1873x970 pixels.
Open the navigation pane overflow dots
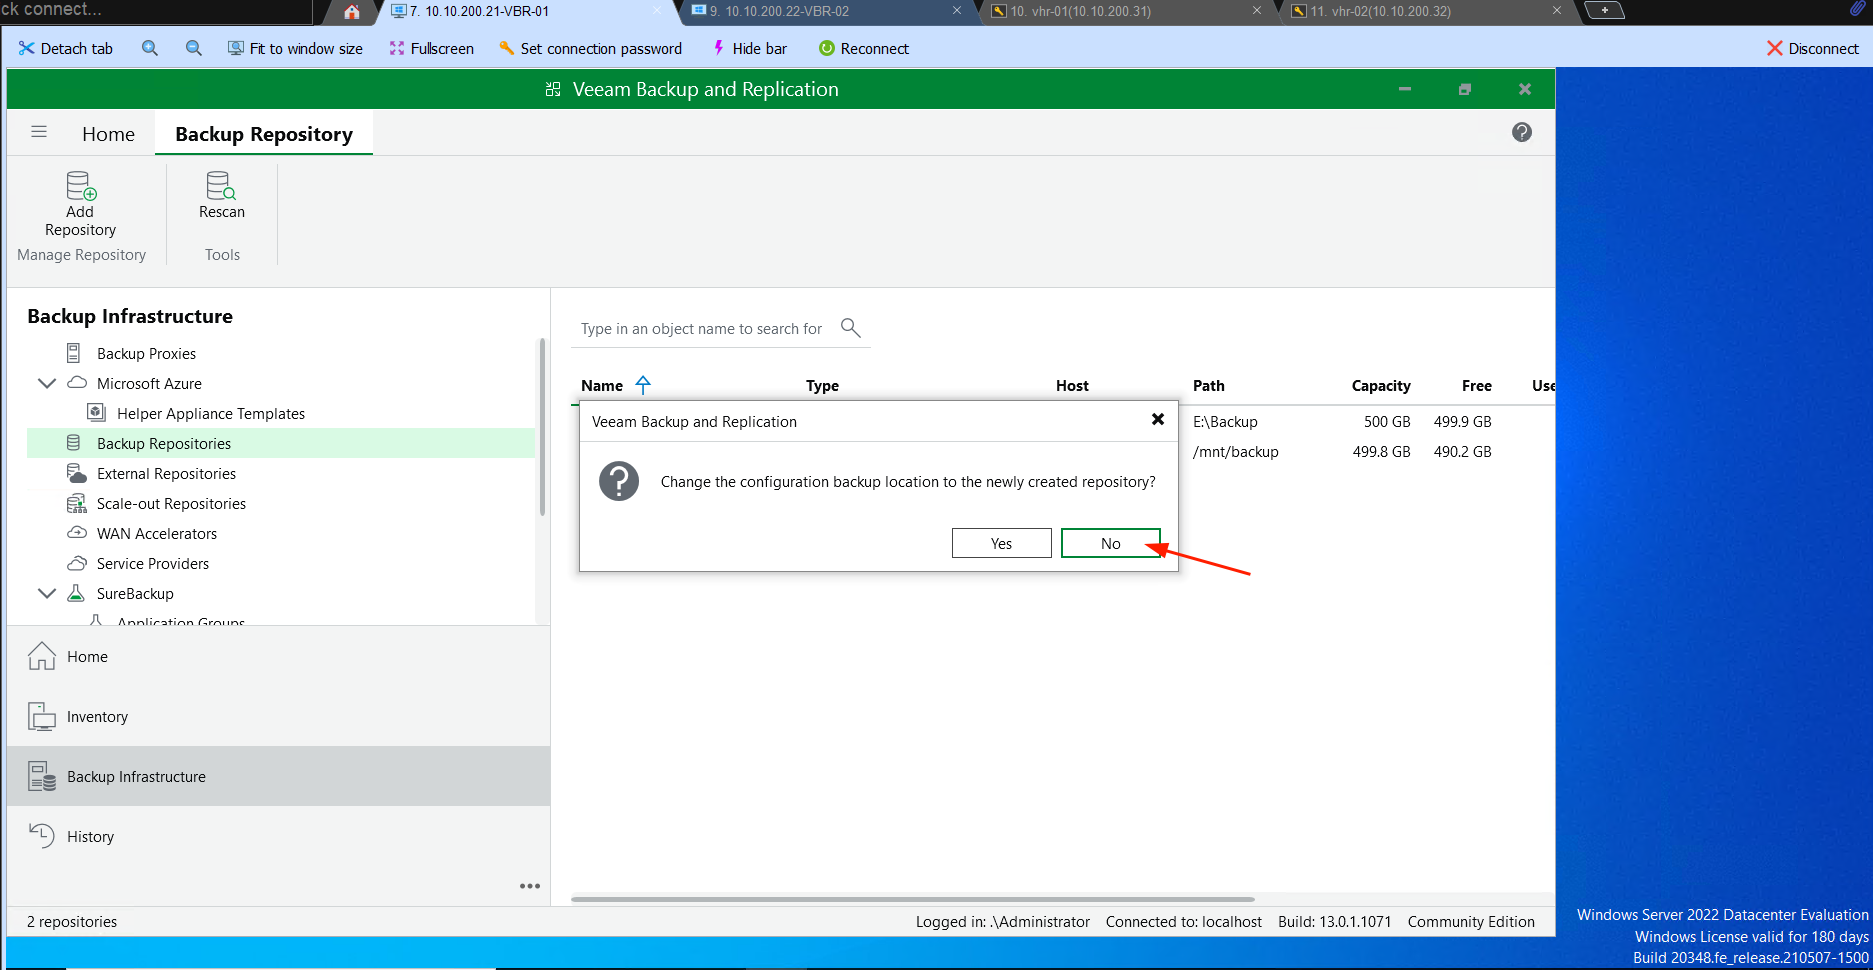[530, 886]
